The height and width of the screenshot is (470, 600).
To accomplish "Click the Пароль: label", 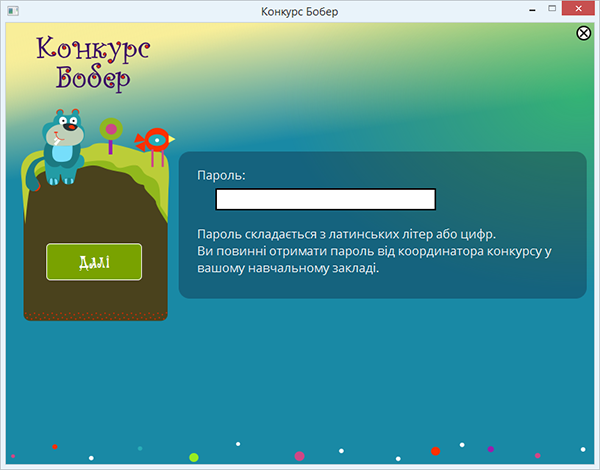I will pos(221,175).
